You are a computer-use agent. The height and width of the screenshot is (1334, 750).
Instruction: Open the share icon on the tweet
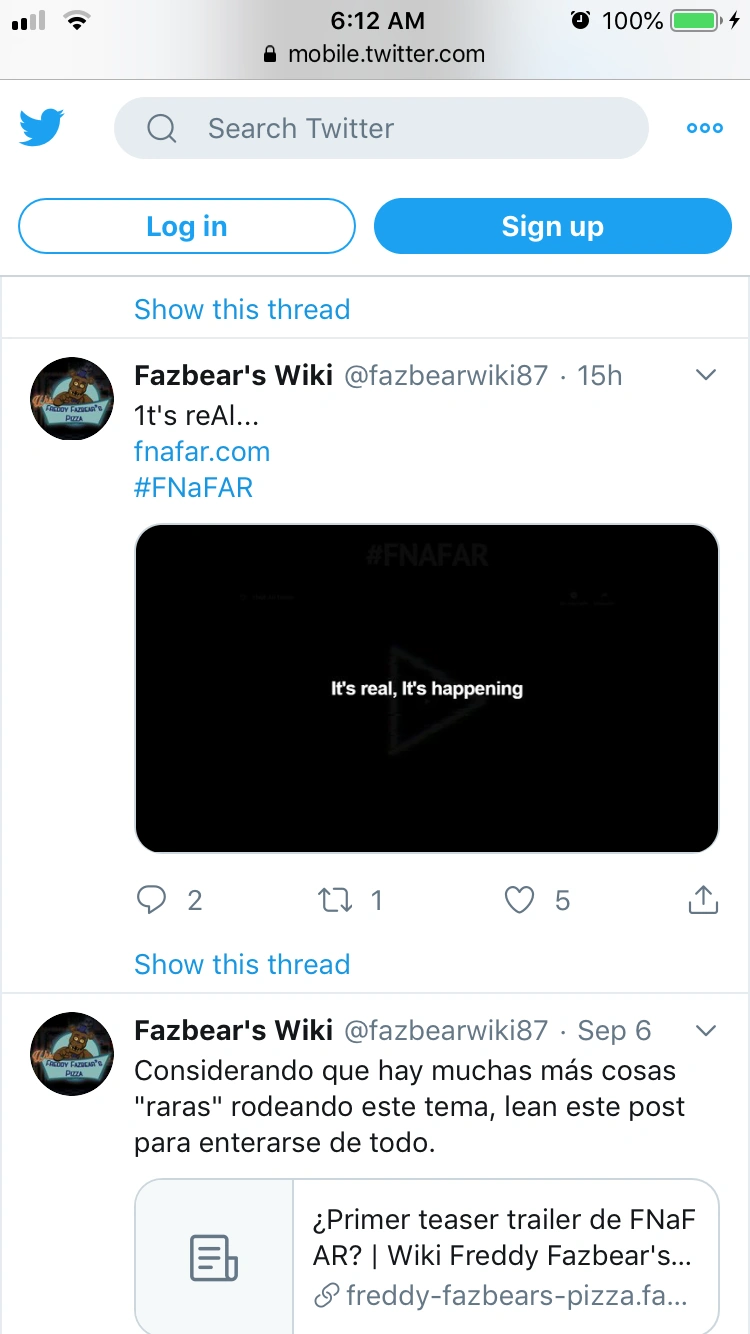coord(703,900)
